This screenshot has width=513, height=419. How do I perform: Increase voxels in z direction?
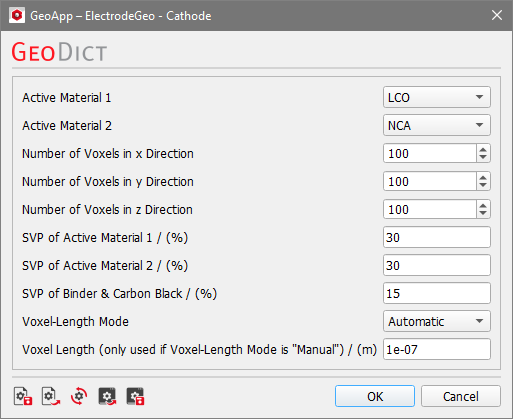click(483, 205)
